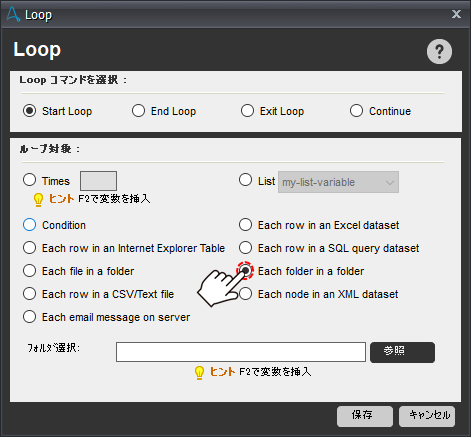Select the Condition loop option

point(29,225)
